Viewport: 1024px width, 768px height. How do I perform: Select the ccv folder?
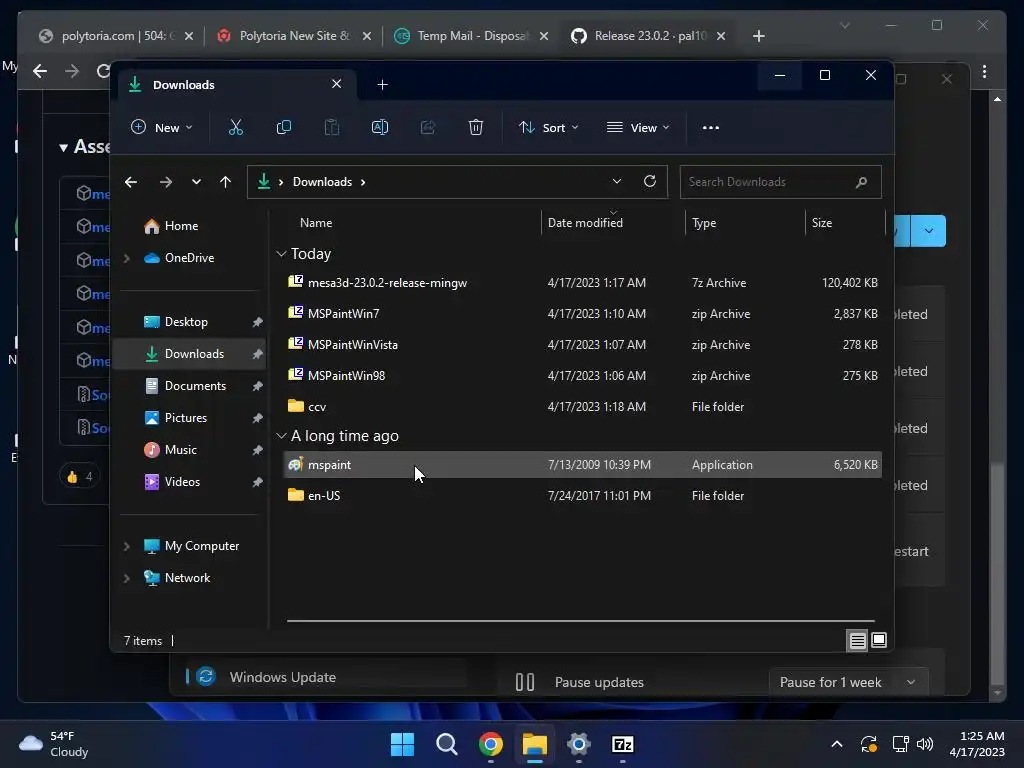pyautogui.click(x=583, y=406)
